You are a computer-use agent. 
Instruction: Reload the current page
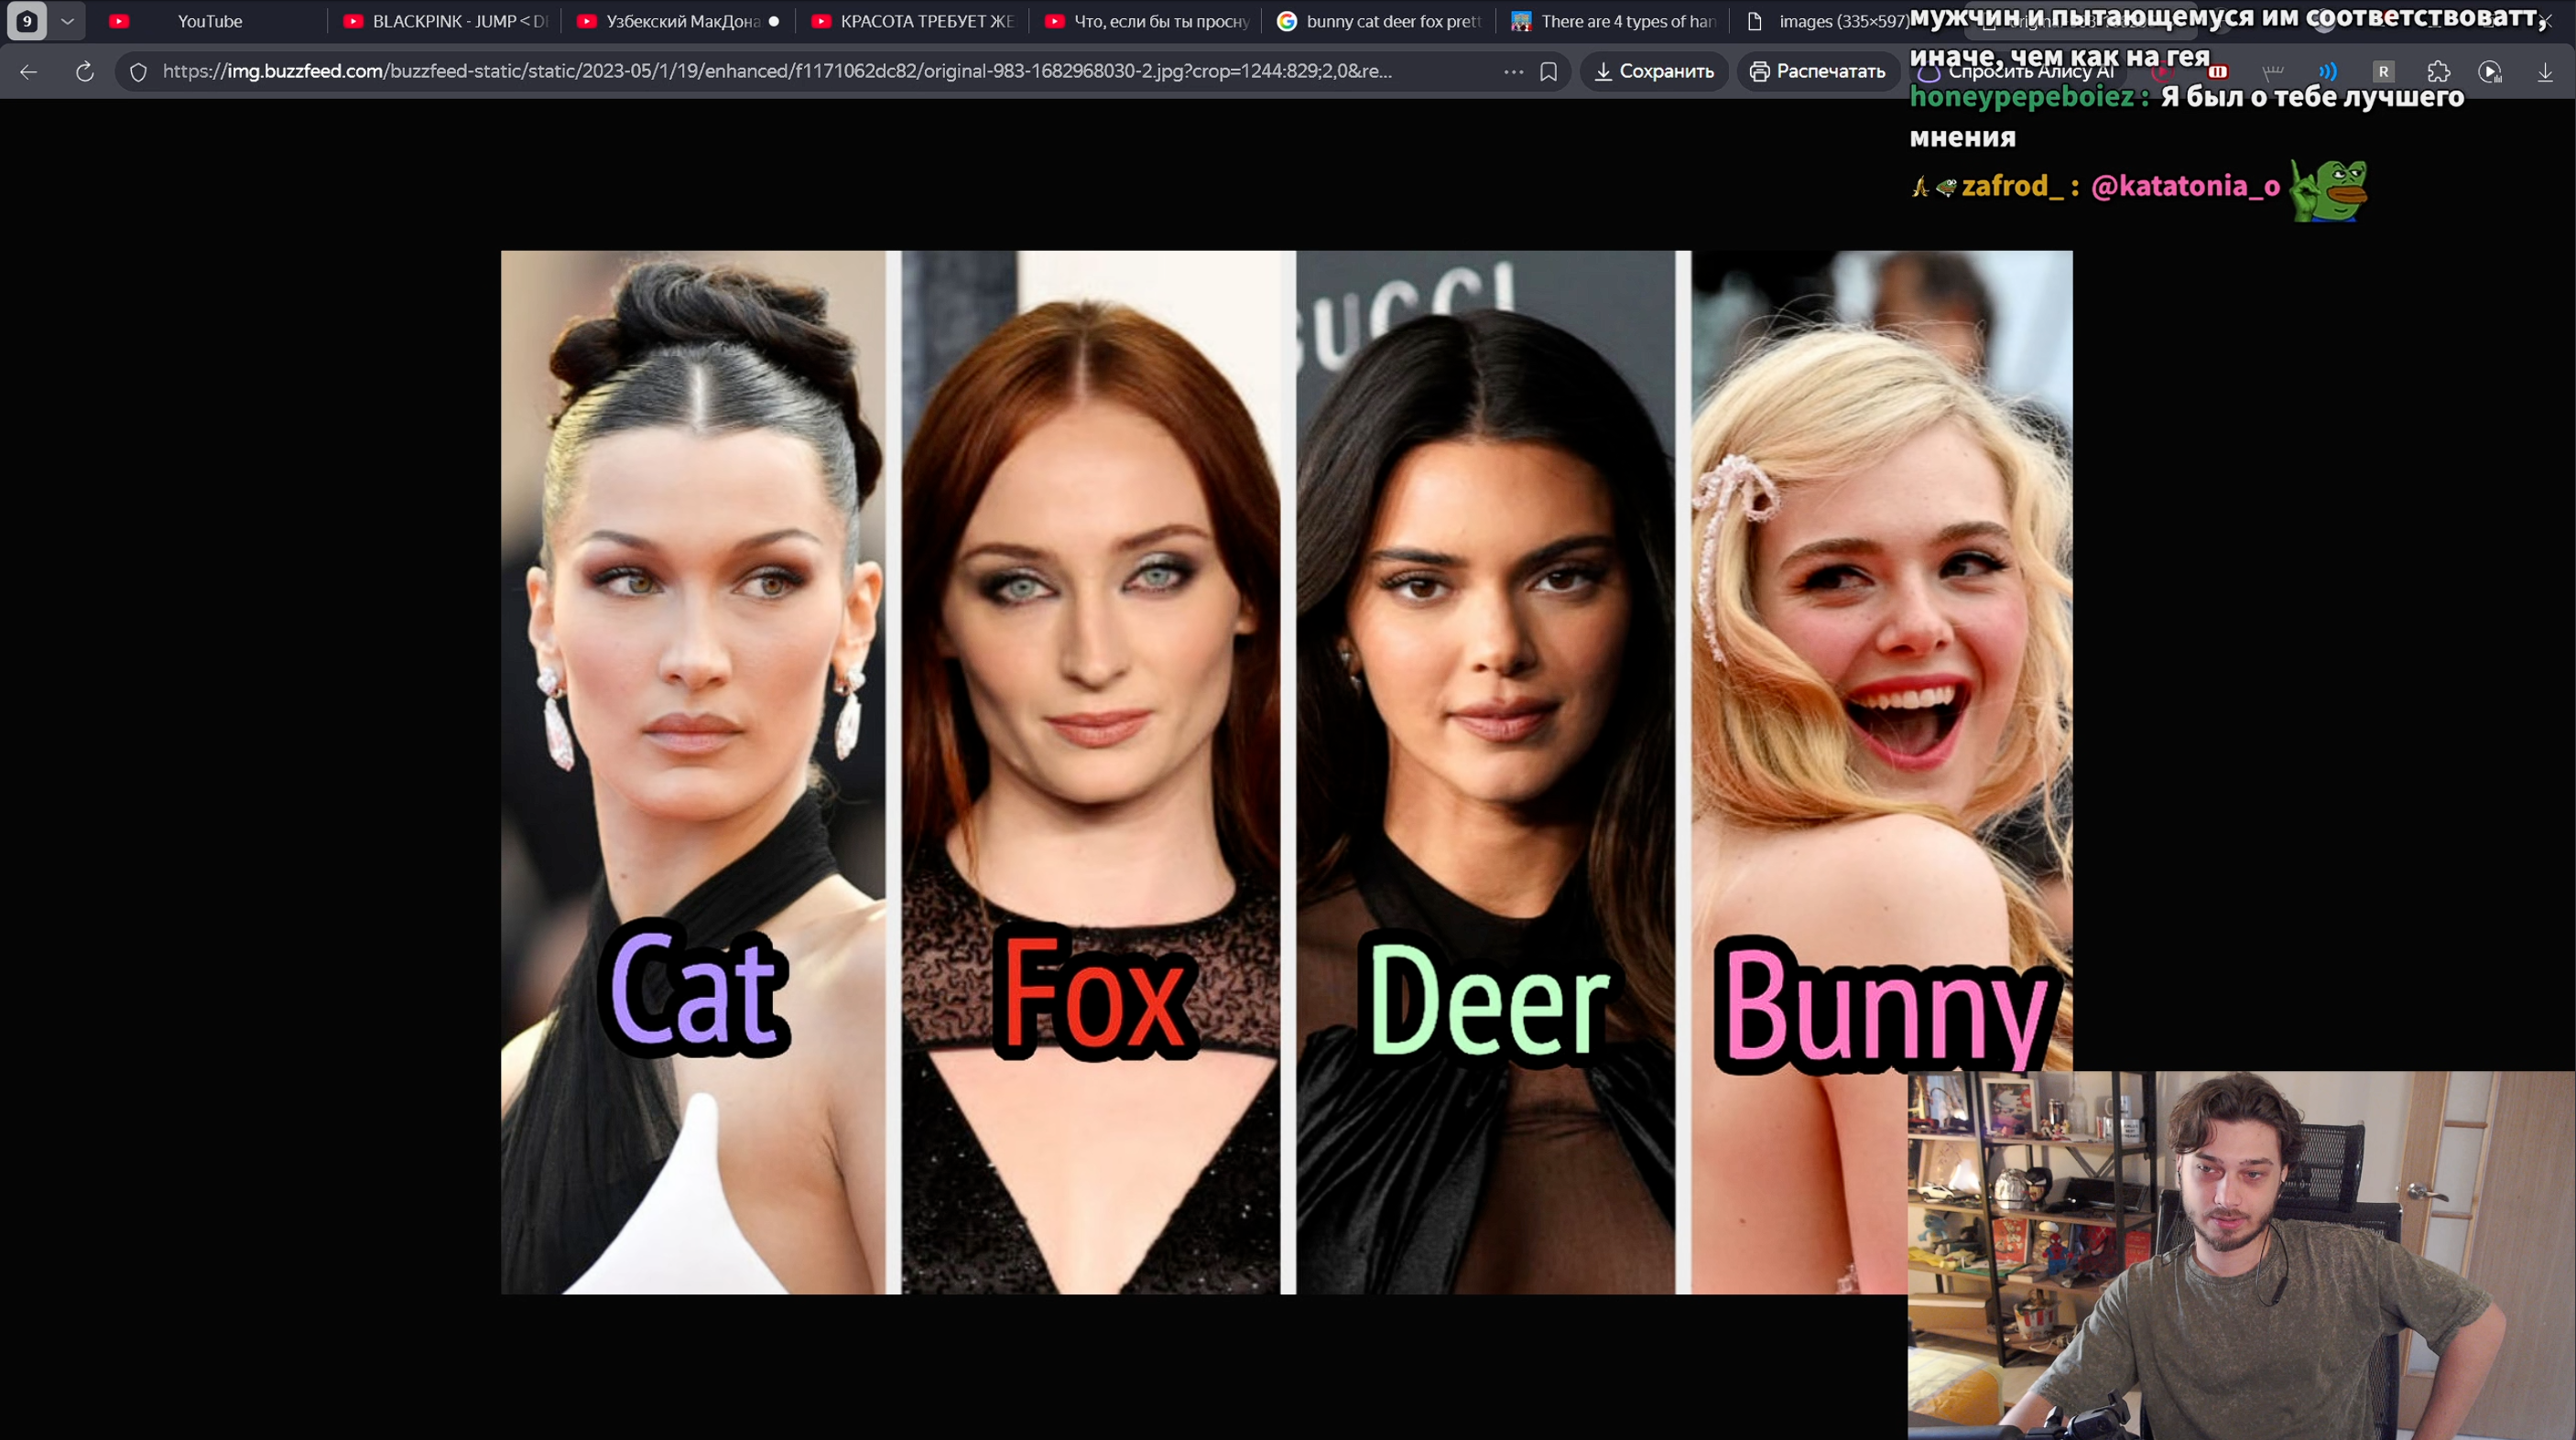pos(85,71)
